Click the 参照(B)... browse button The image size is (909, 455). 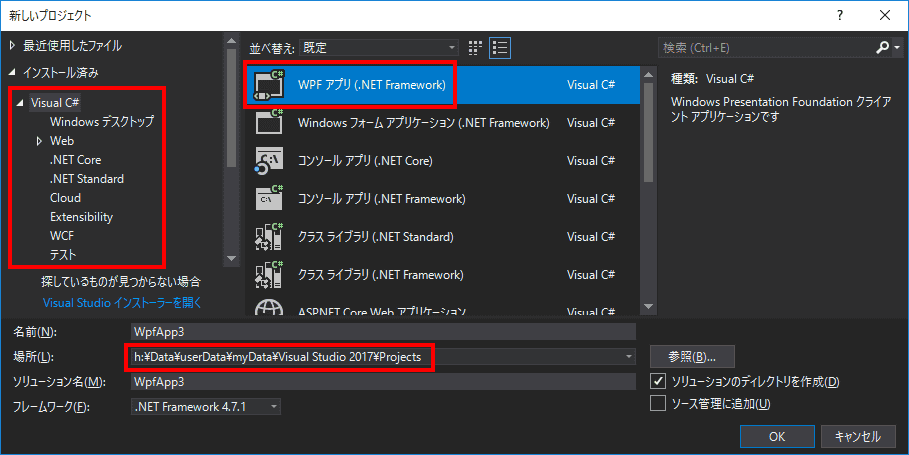point(692,356)
